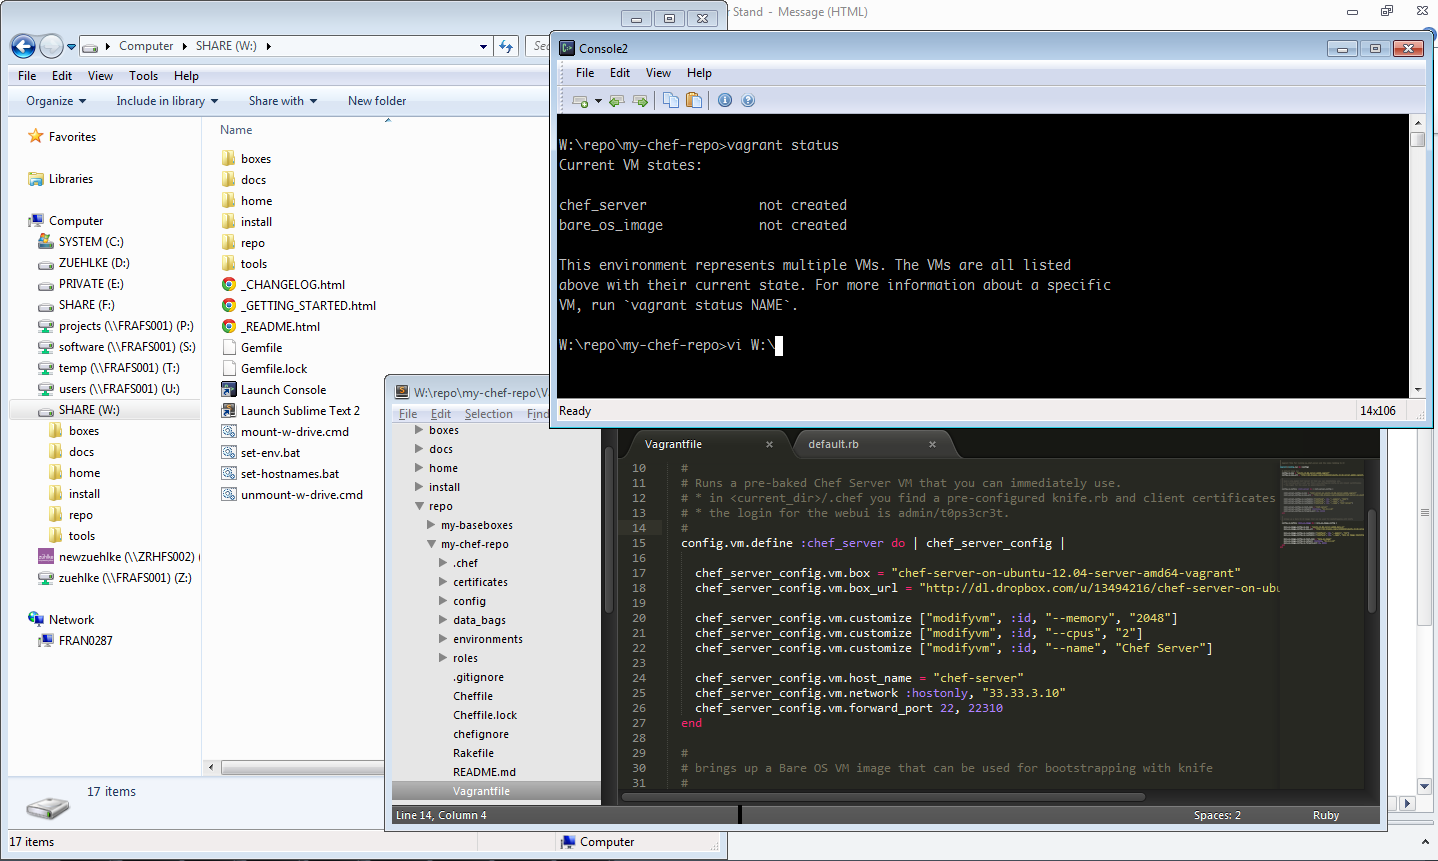
Task: Click Explorer's back navigation arrow
Action: point(23,46)
